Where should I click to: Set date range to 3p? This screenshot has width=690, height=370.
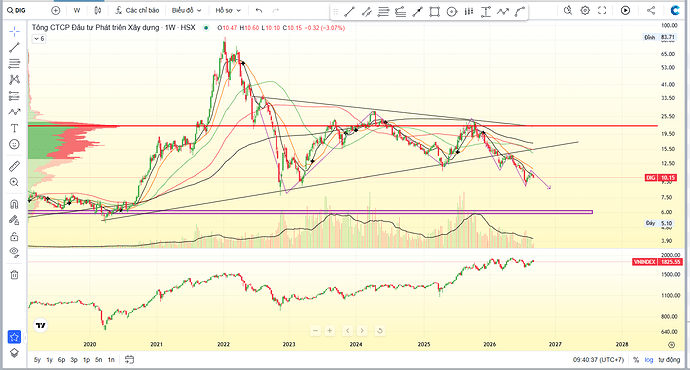[x=74, y=360]
